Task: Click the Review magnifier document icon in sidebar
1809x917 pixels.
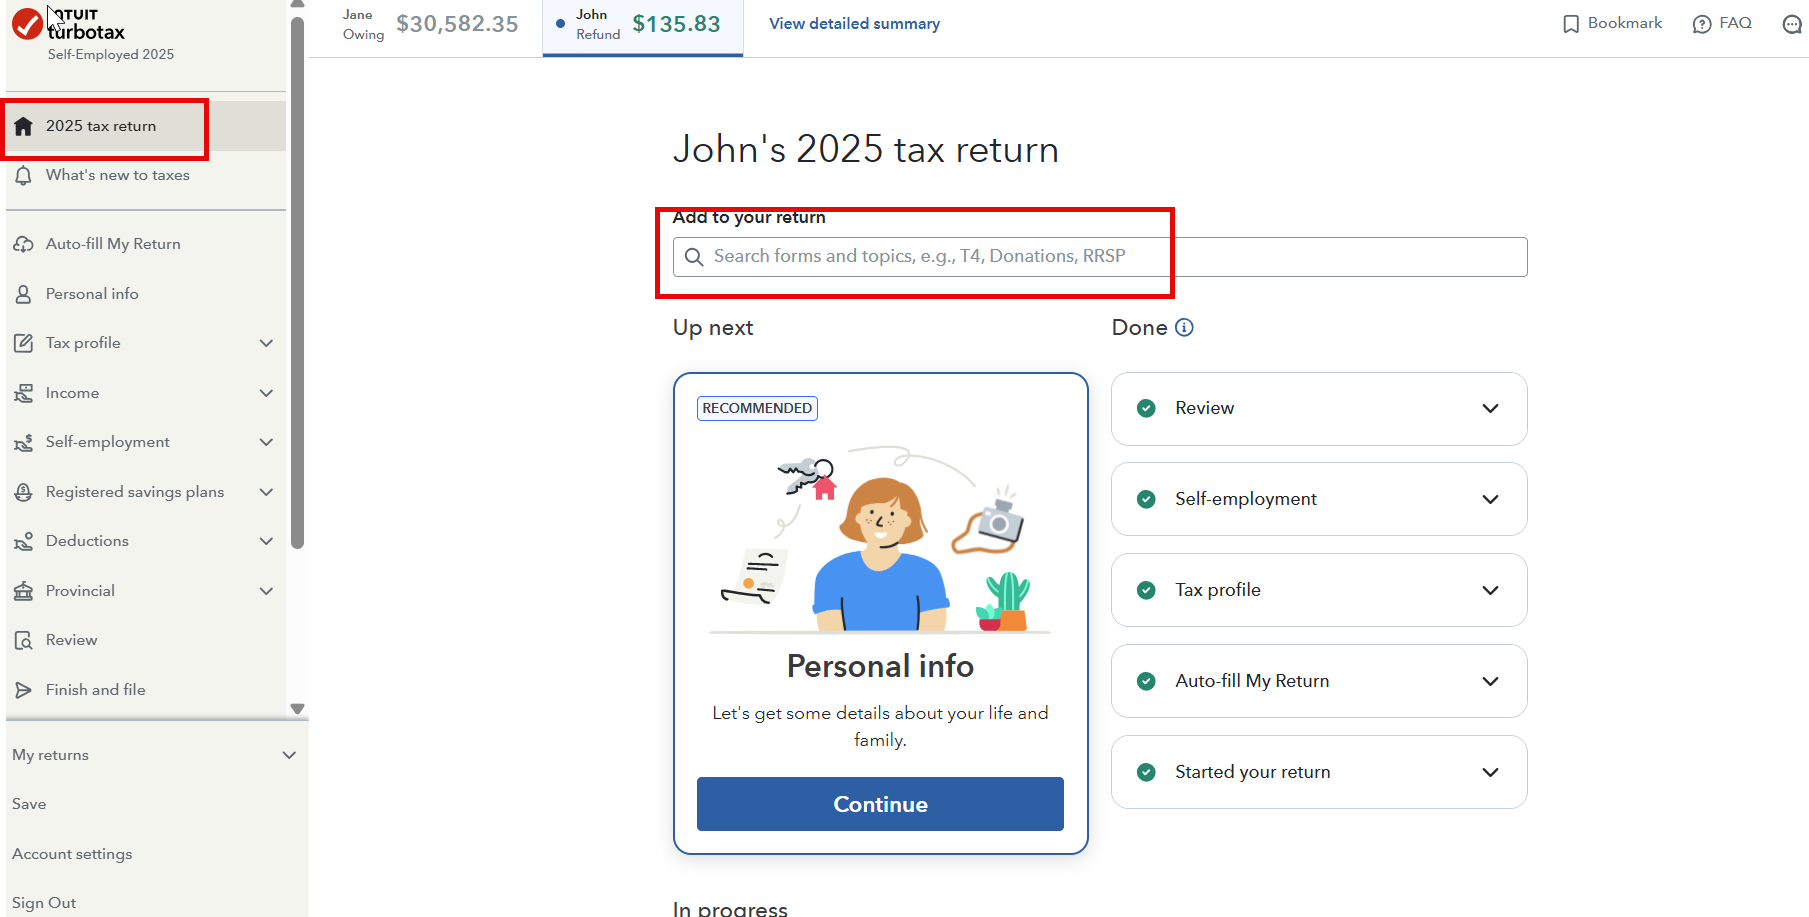Action: [x=24, y=641]
